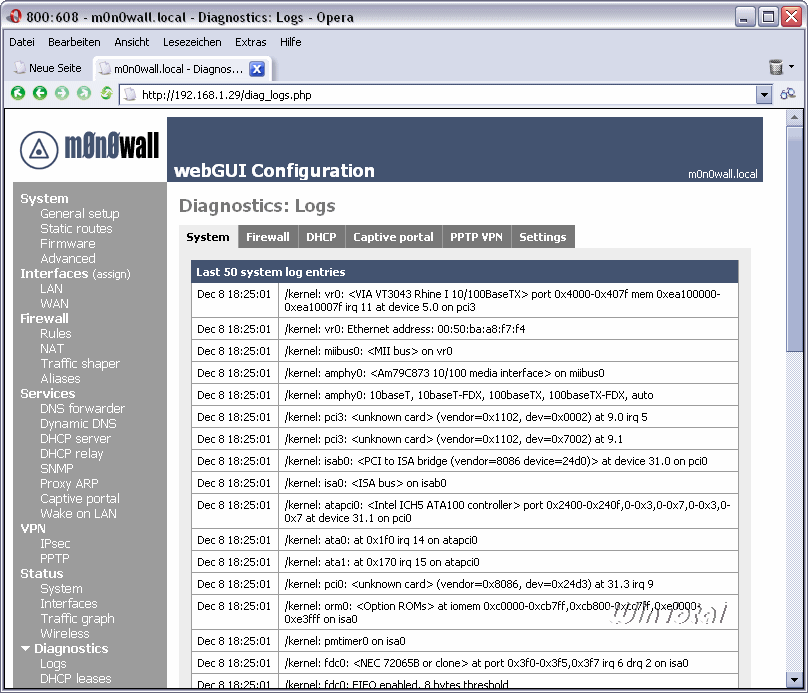The image size is (808, 693).
Task: Open Static routes link
Action: click(76, 228)
